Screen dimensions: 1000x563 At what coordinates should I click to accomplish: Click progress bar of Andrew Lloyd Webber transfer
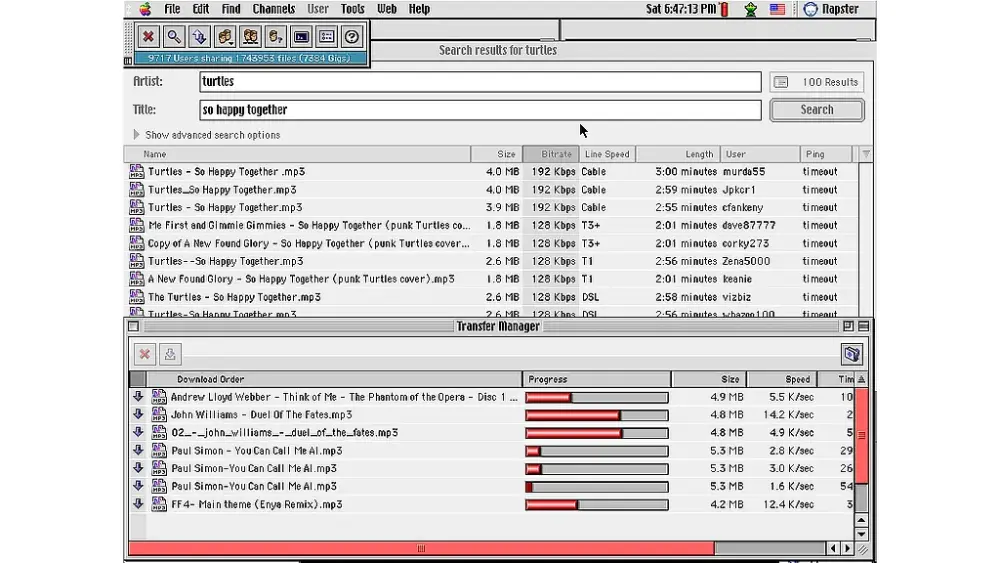coord(597,397)
